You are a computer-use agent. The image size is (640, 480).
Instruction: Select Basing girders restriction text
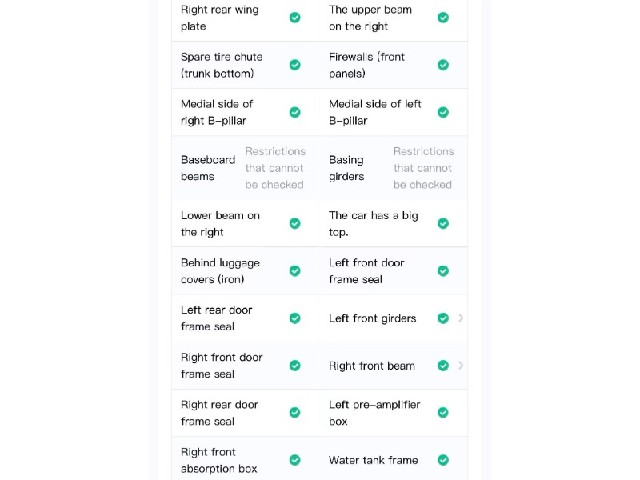pos(423,168)
